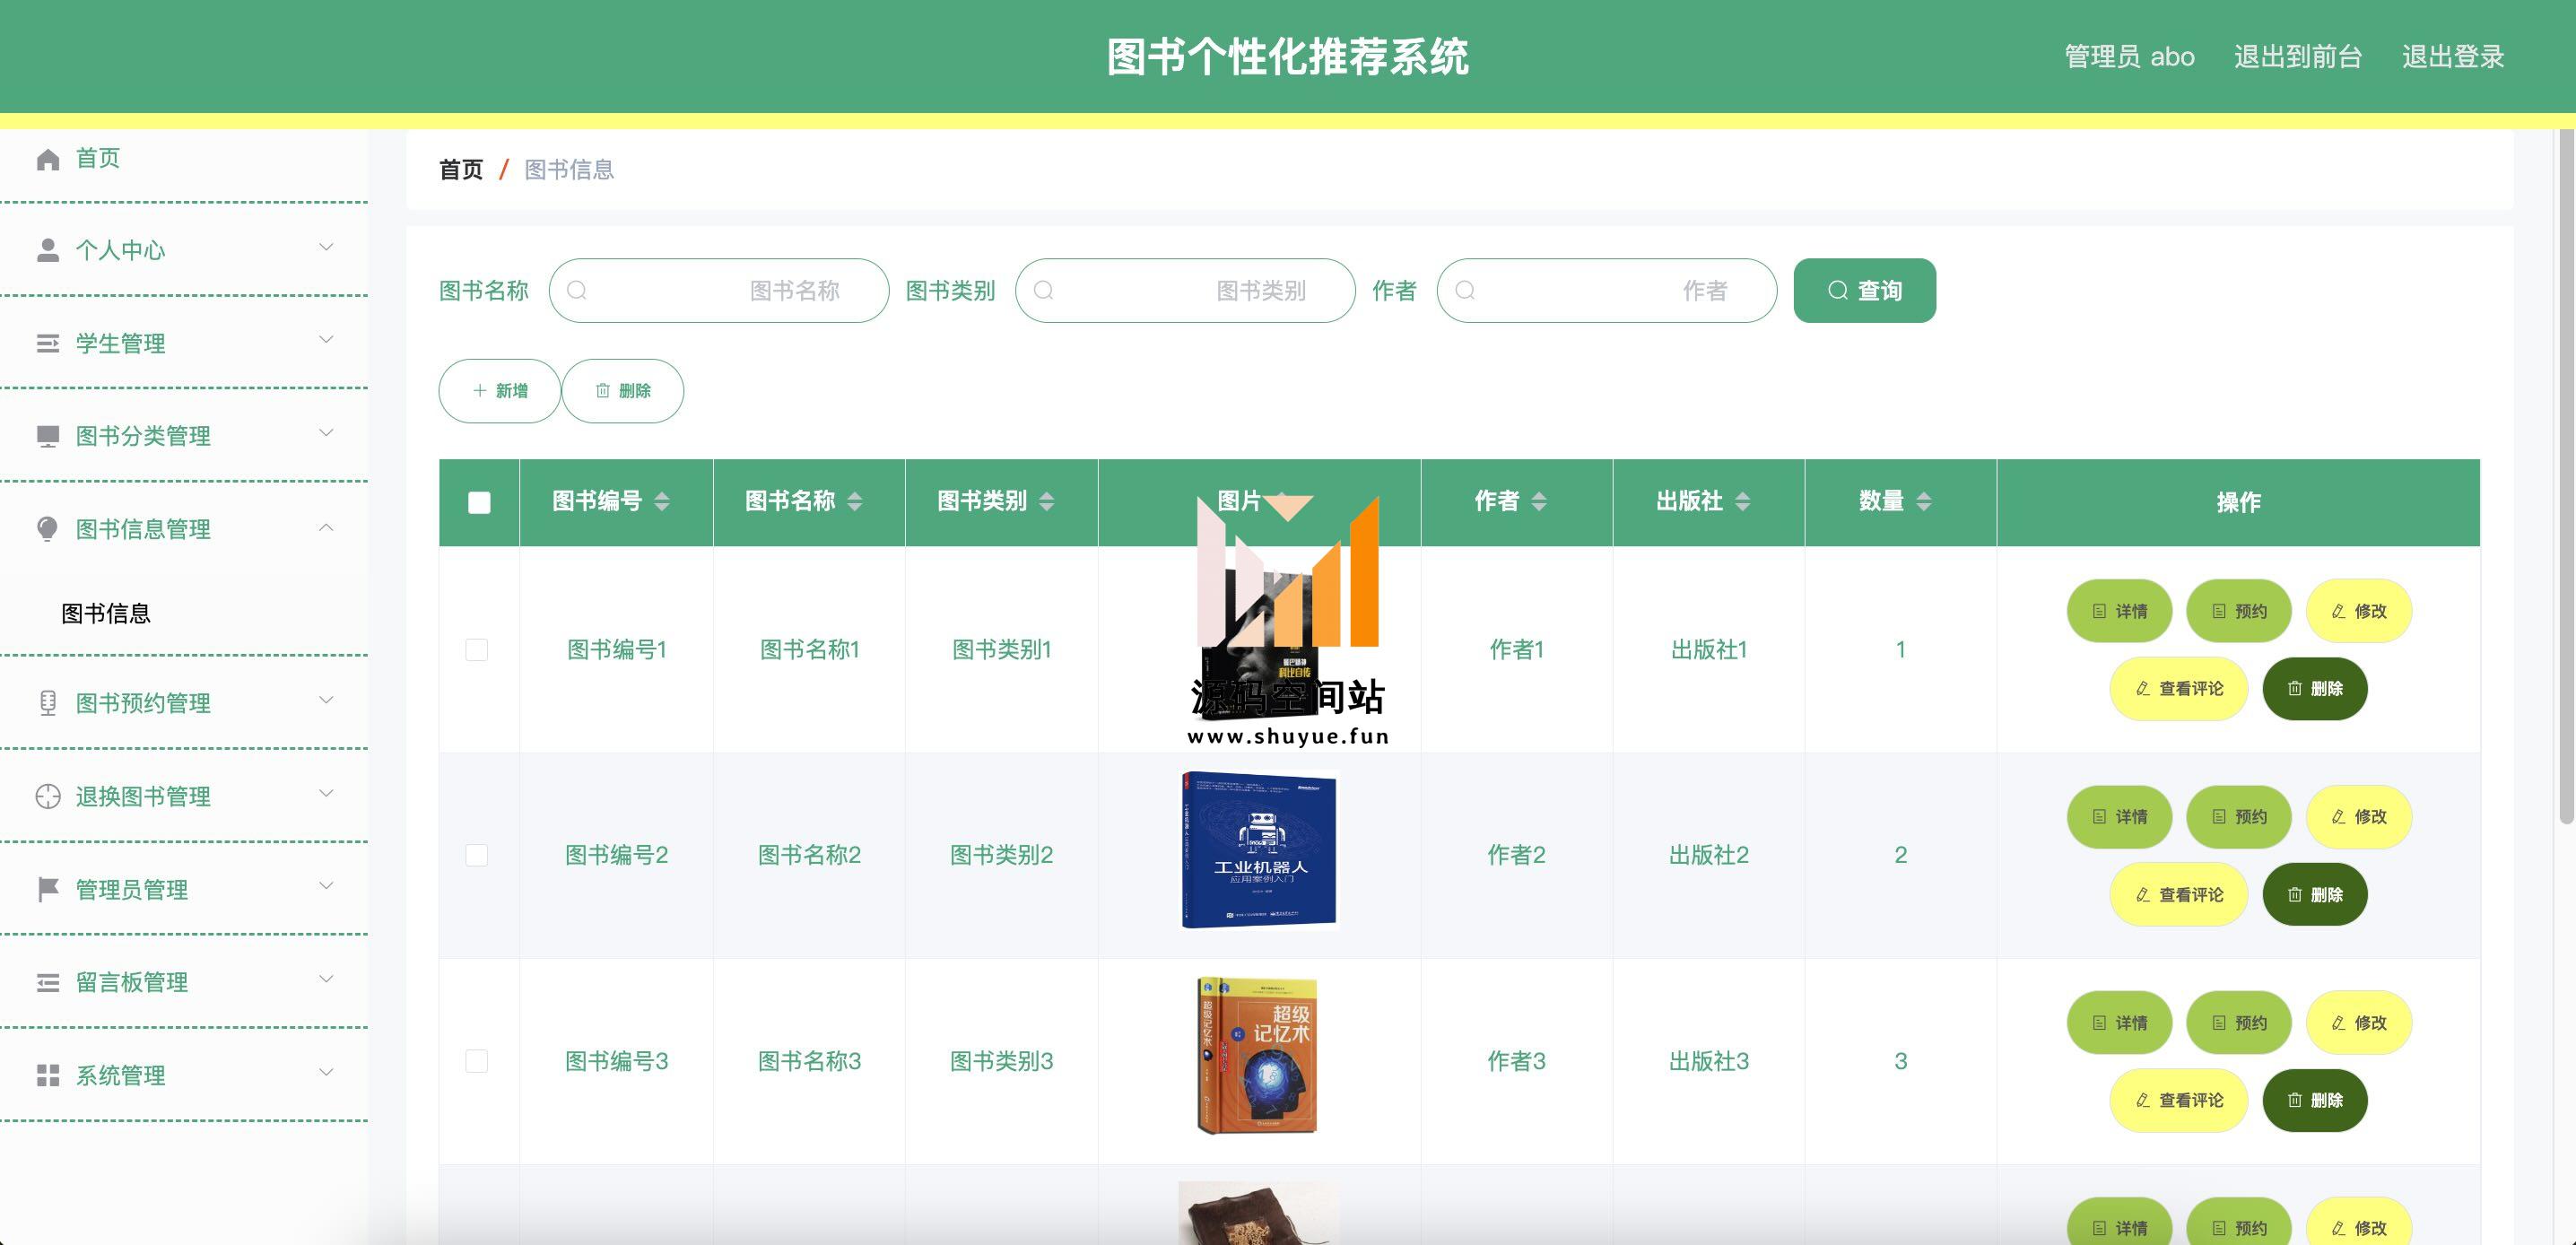Screen dimensions: 2576x1245
Task: Check the checkbox for 图书编号2 row
Action: click(x=477, y=855)
